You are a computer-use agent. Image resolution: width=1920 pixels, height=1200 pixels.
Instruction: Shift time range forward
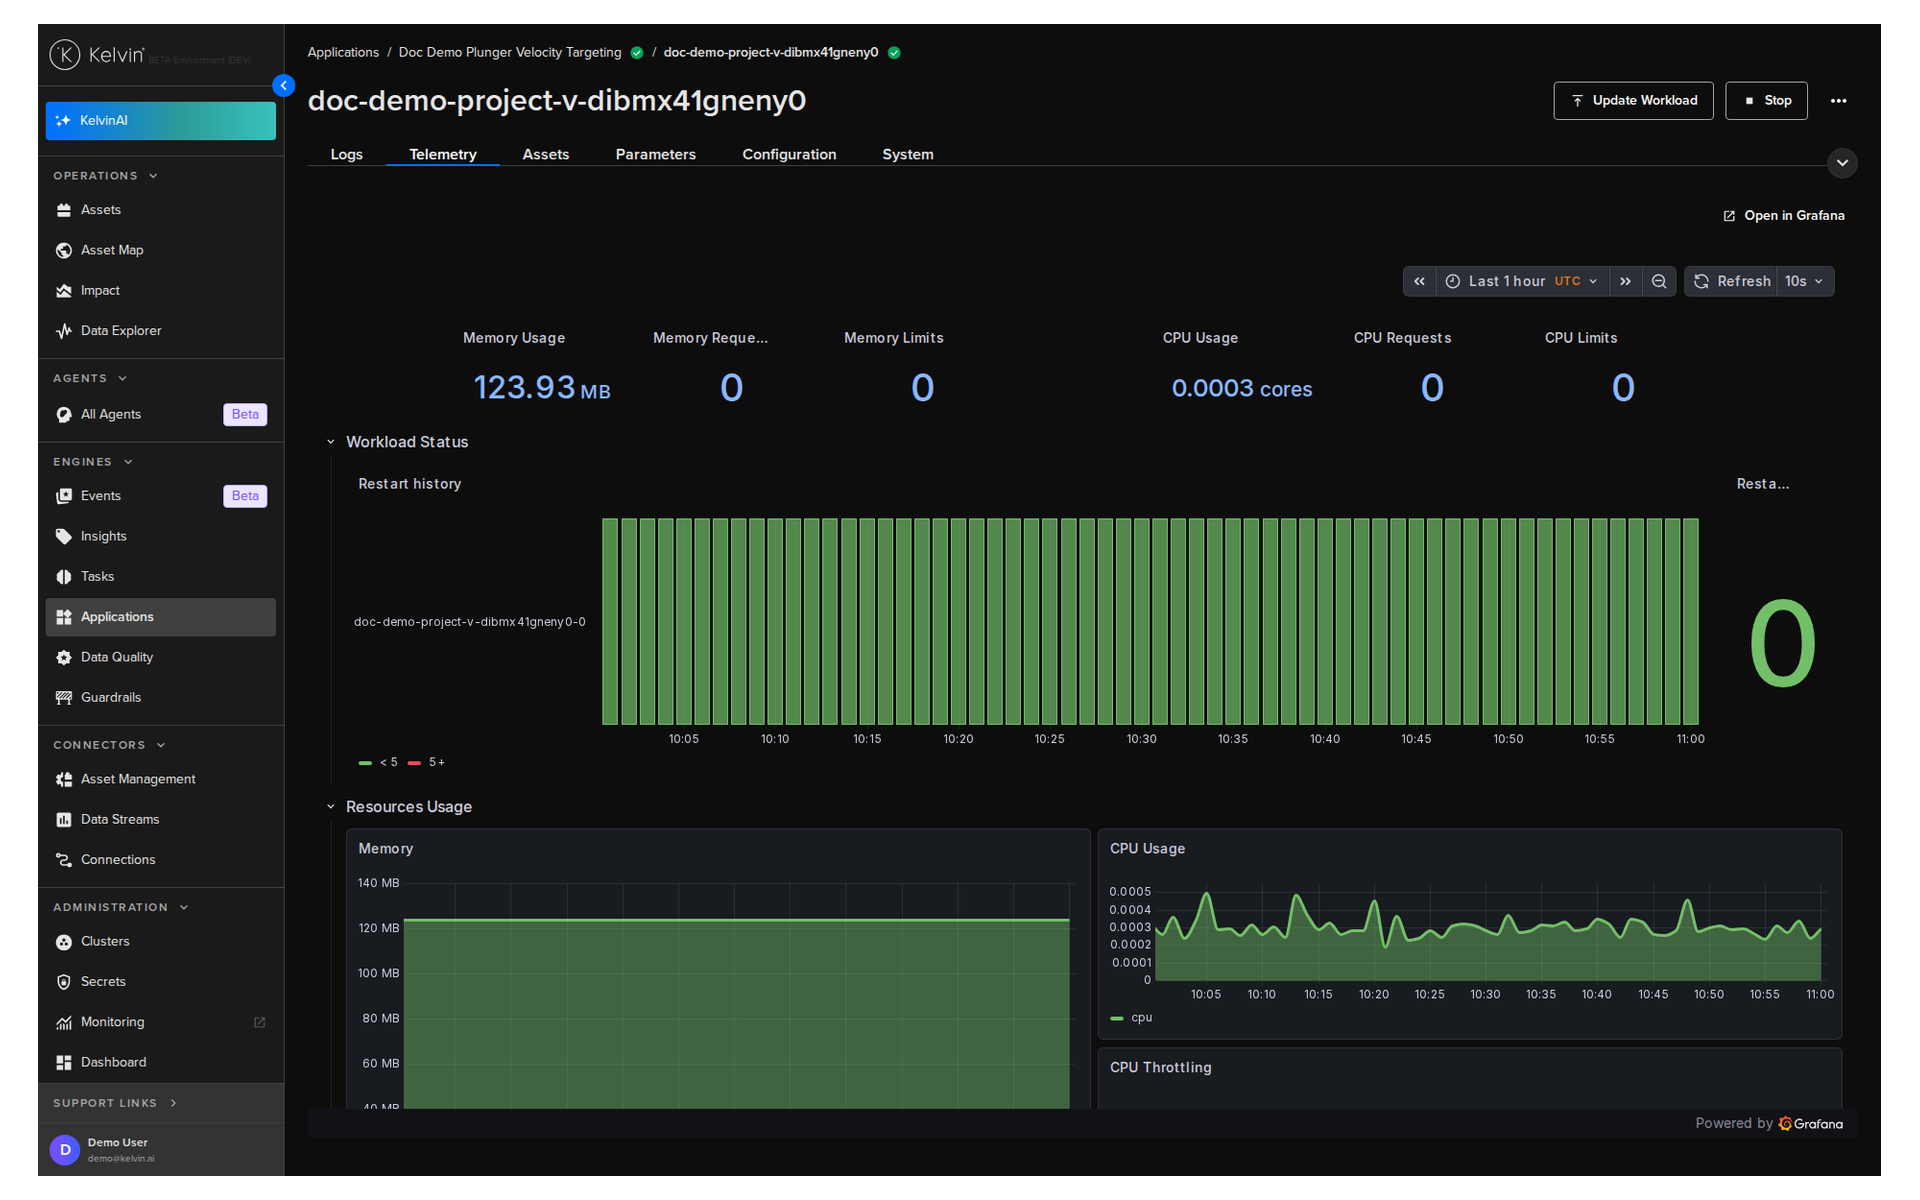(1626, 282)
